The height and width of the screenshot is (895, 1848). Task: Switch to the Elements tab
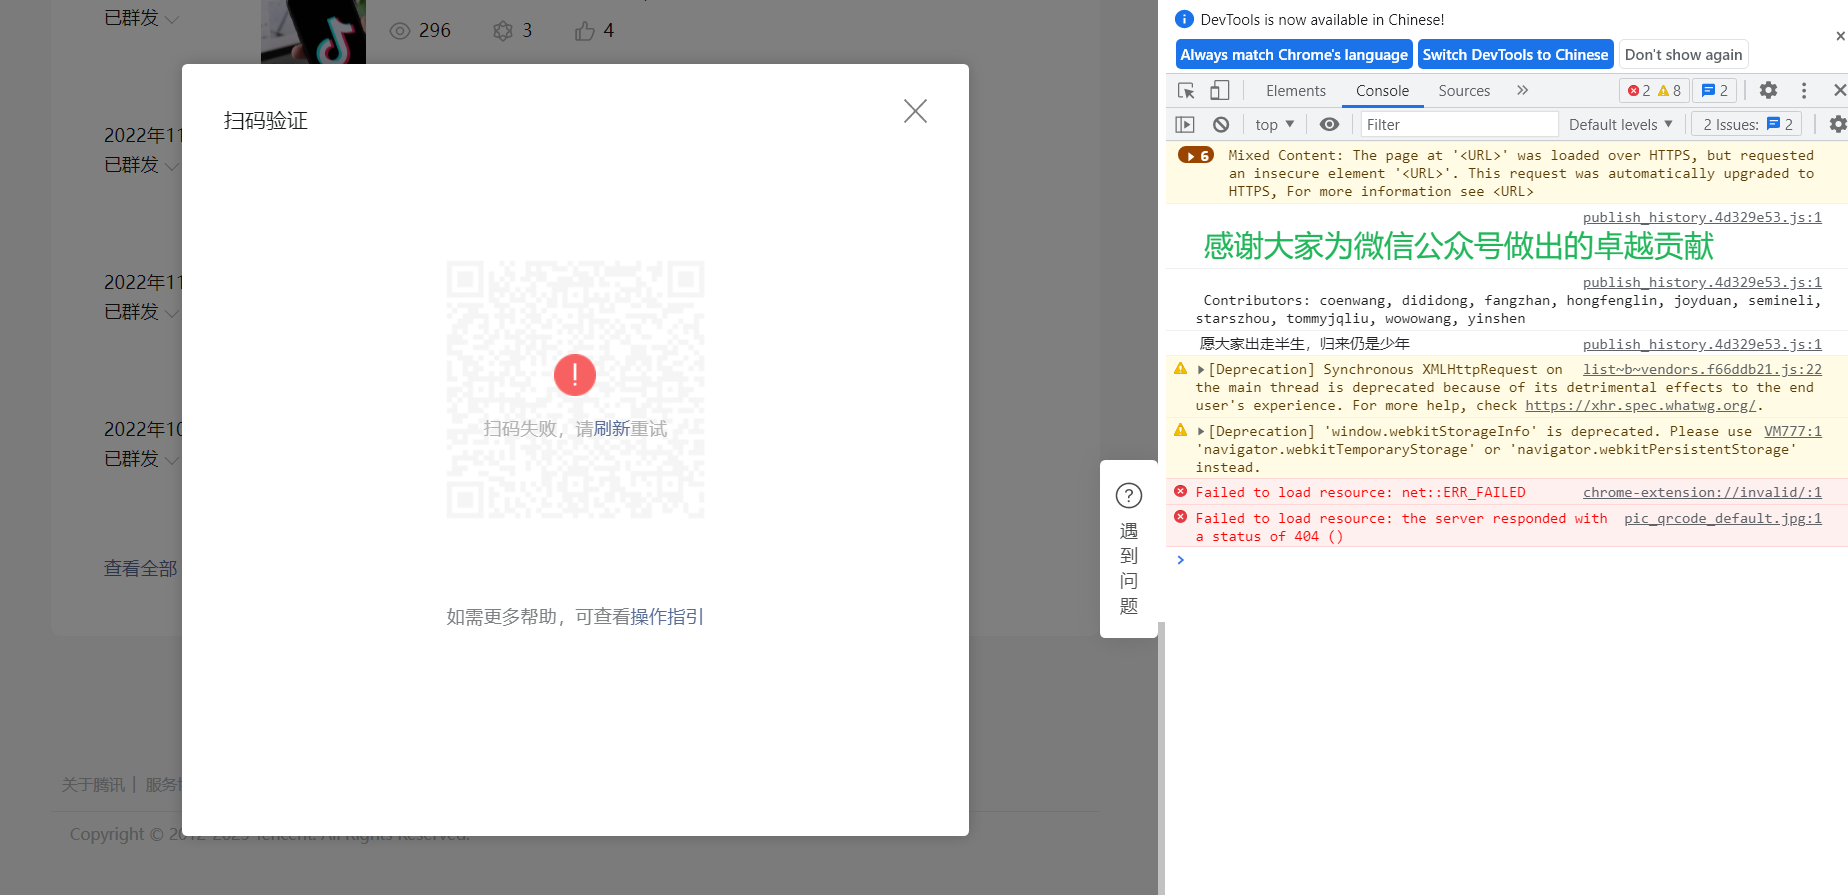point(1296,91)
